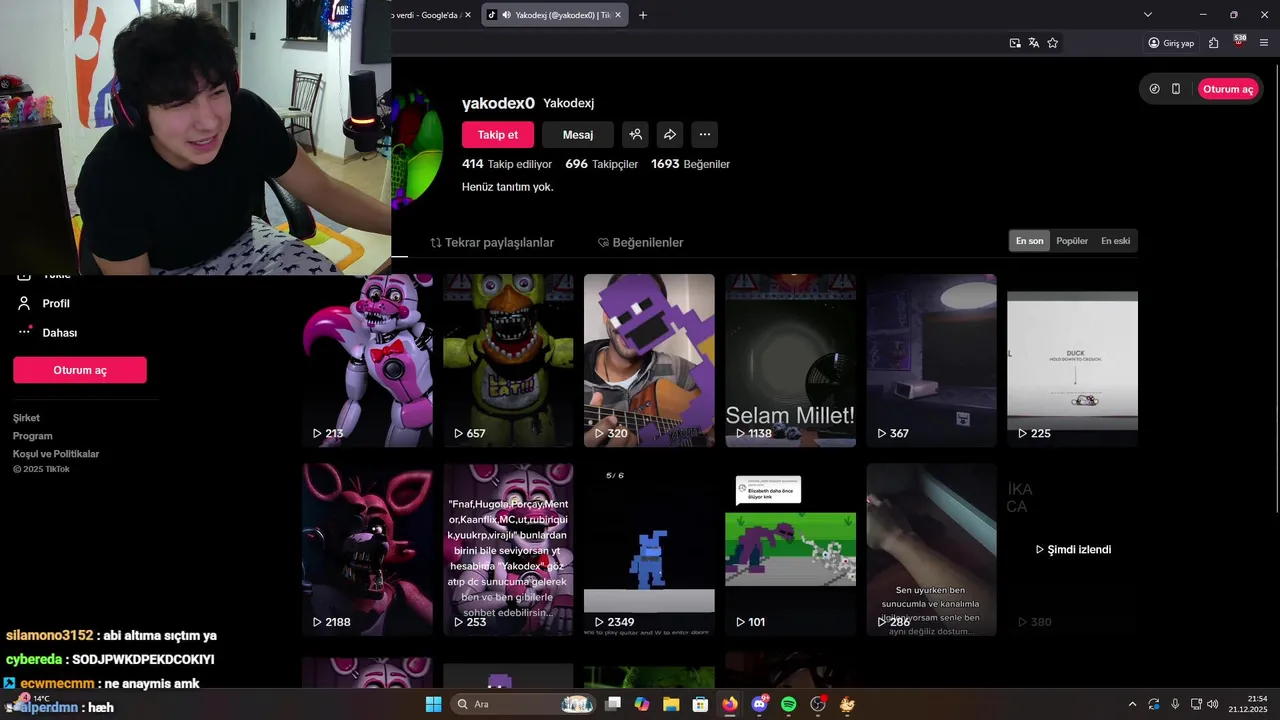This screenshot has height=720, width=1280.
Task: Open the video with 286 views
Action: point(931,549)
